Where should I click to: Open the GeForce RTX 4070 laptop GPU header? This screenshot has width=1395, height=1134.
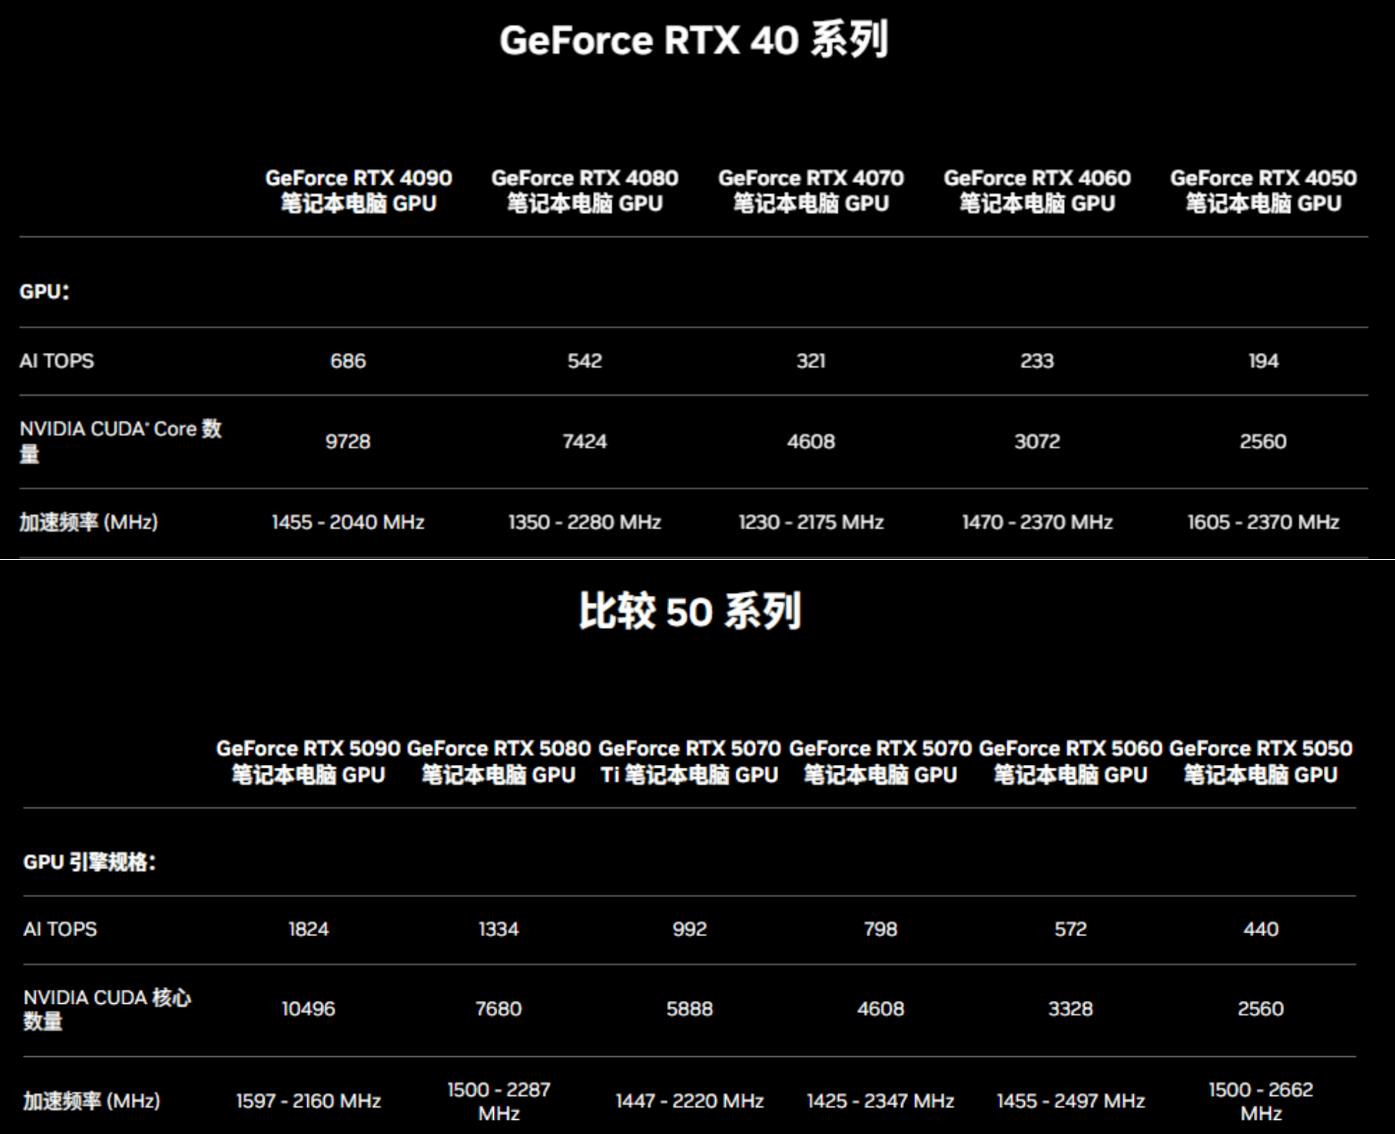pyautogui.click(x=811, y=190)
